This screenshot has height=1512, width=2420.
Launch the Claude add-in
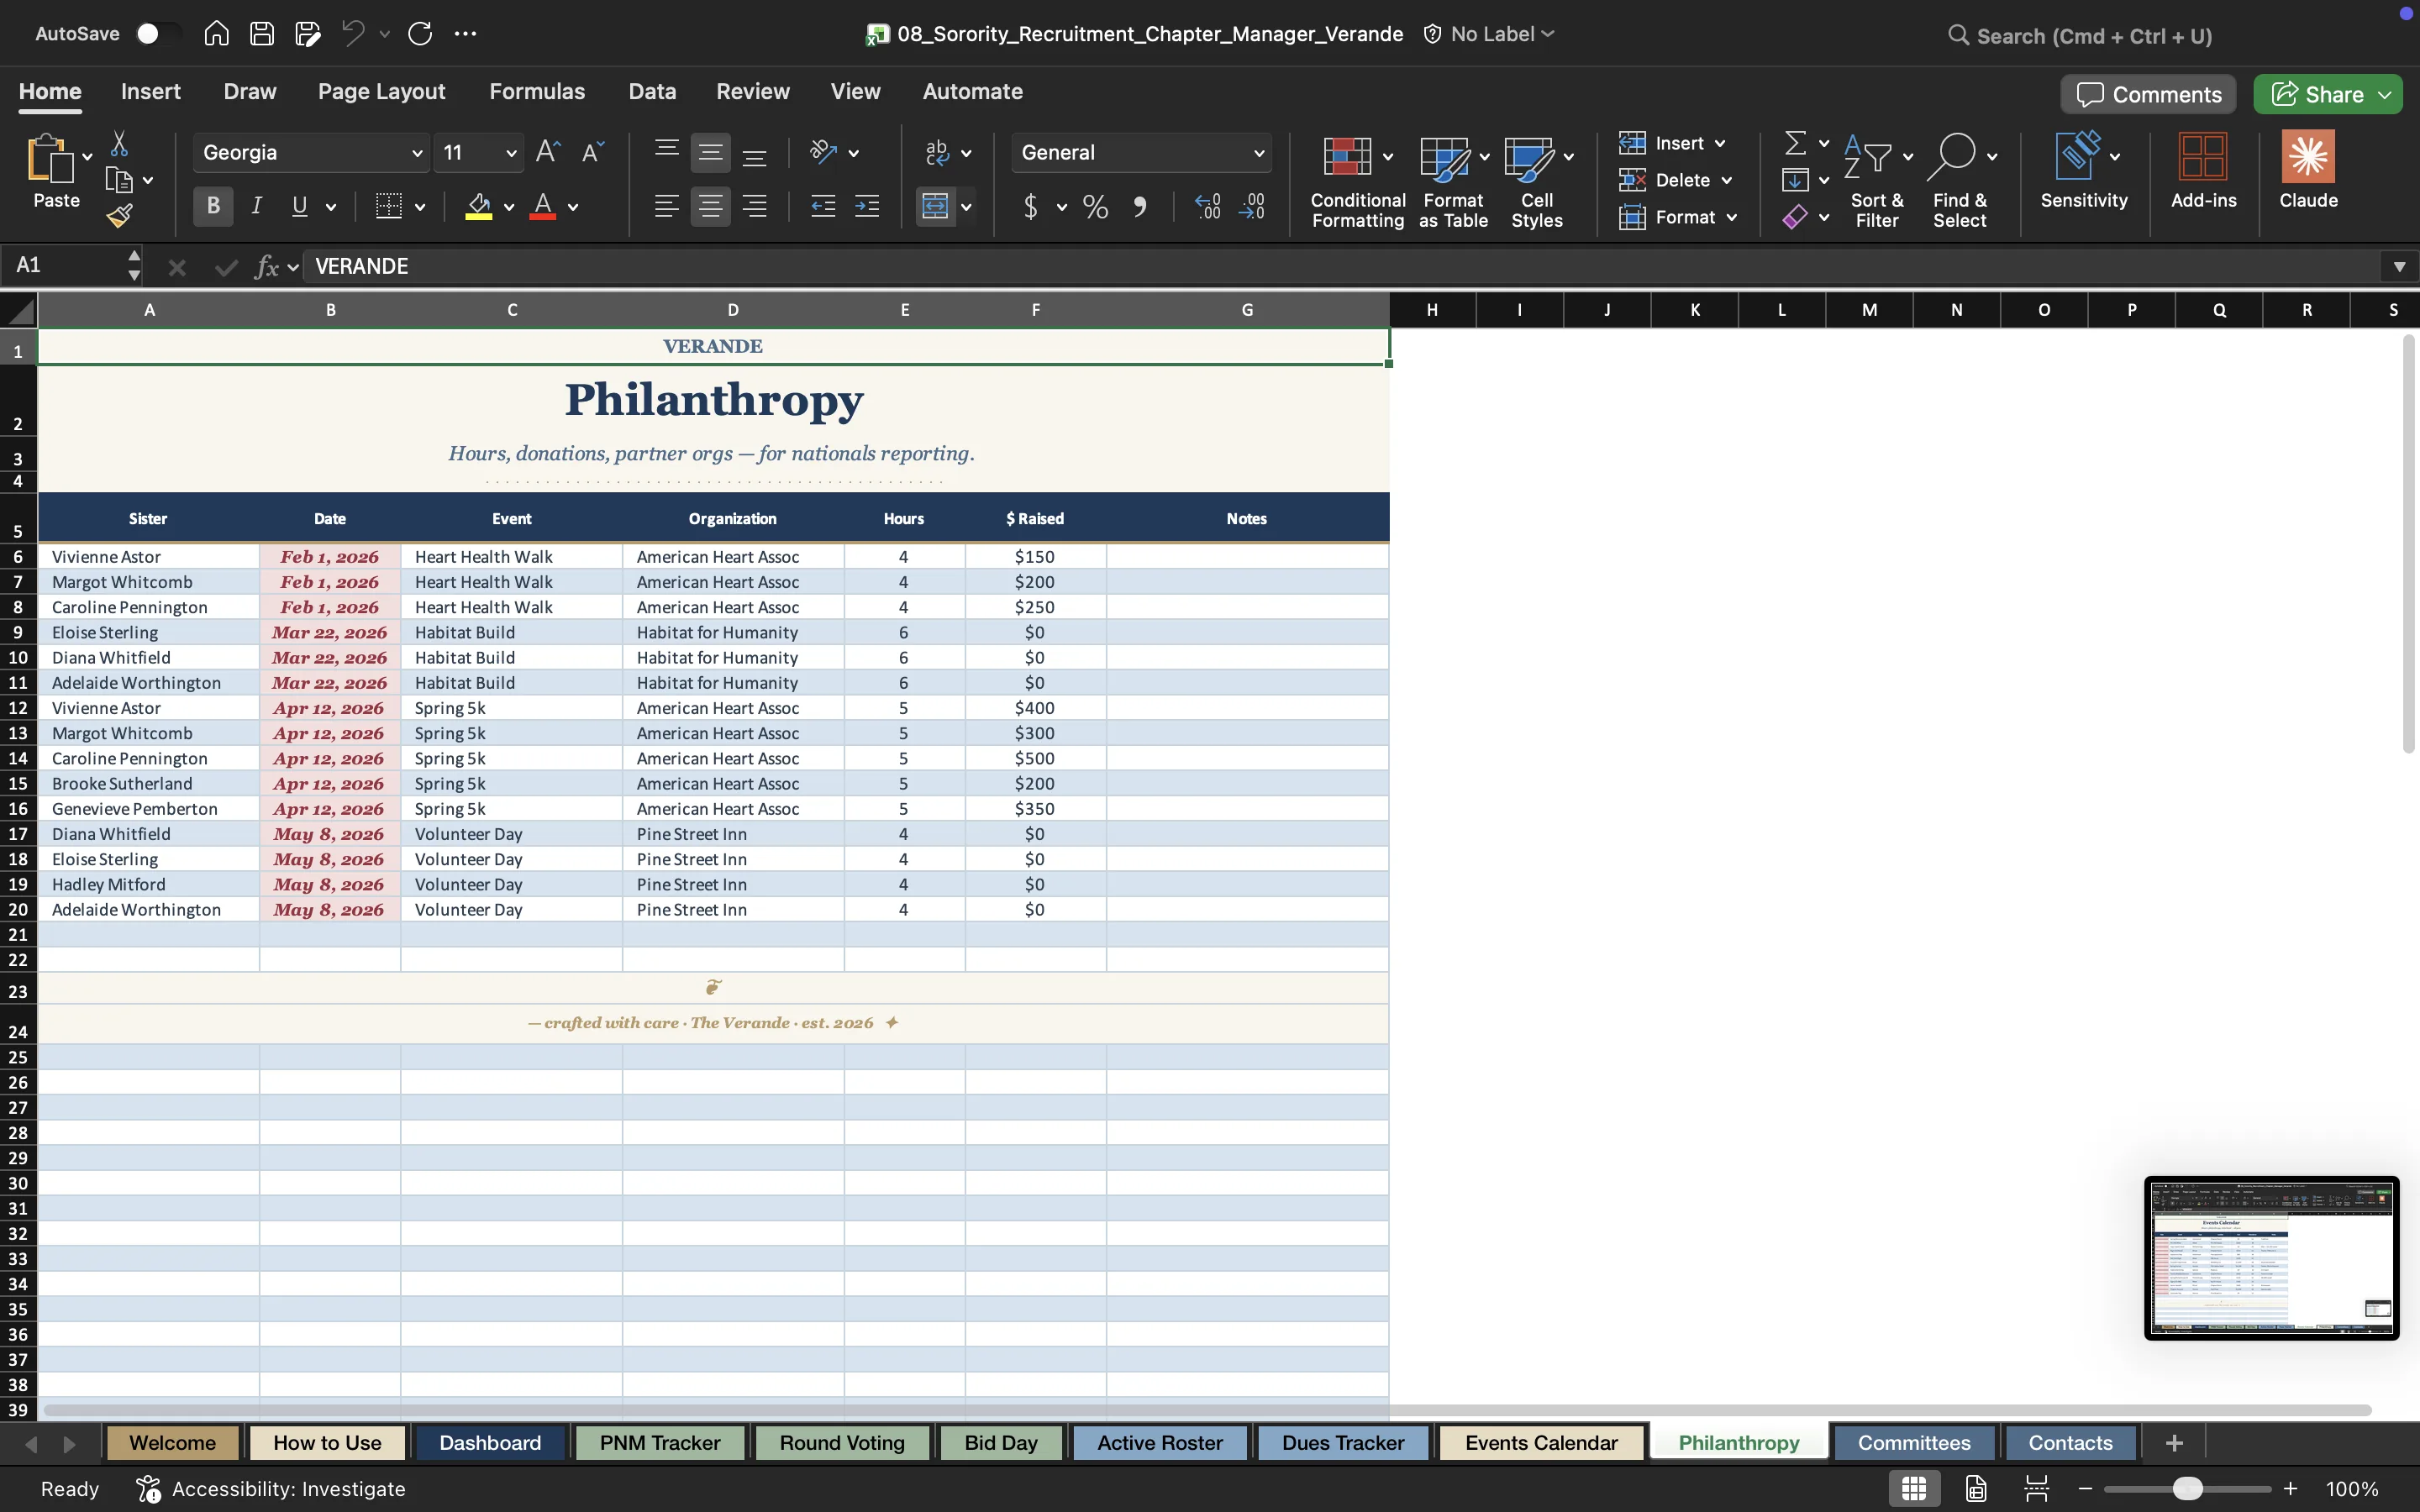click(x=2308, y=172)
